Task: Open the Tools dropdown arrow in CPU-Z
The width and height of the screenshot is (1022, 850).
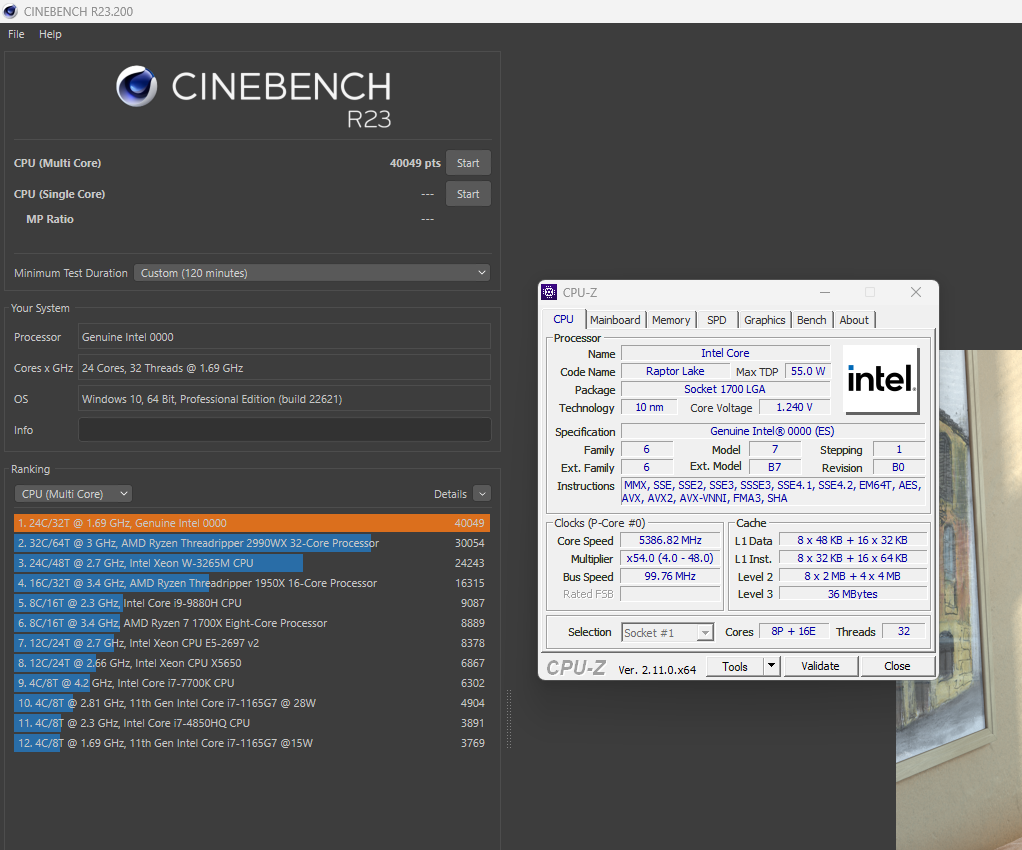Action: [772, 666]
